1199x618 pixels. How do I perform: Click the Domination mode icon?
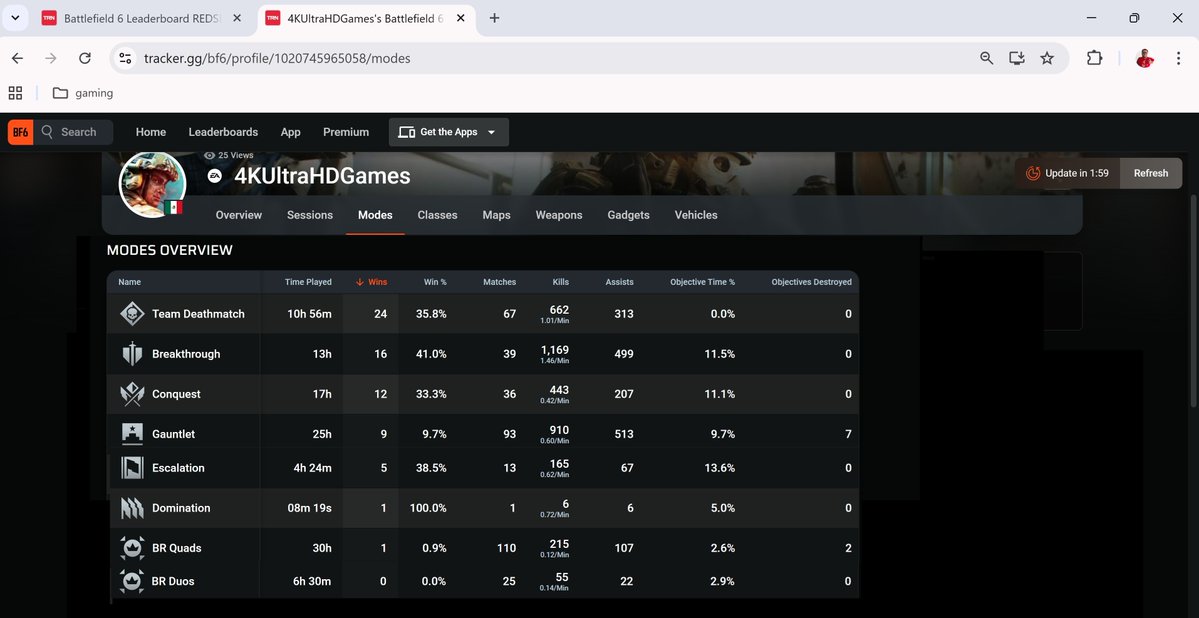132,508
